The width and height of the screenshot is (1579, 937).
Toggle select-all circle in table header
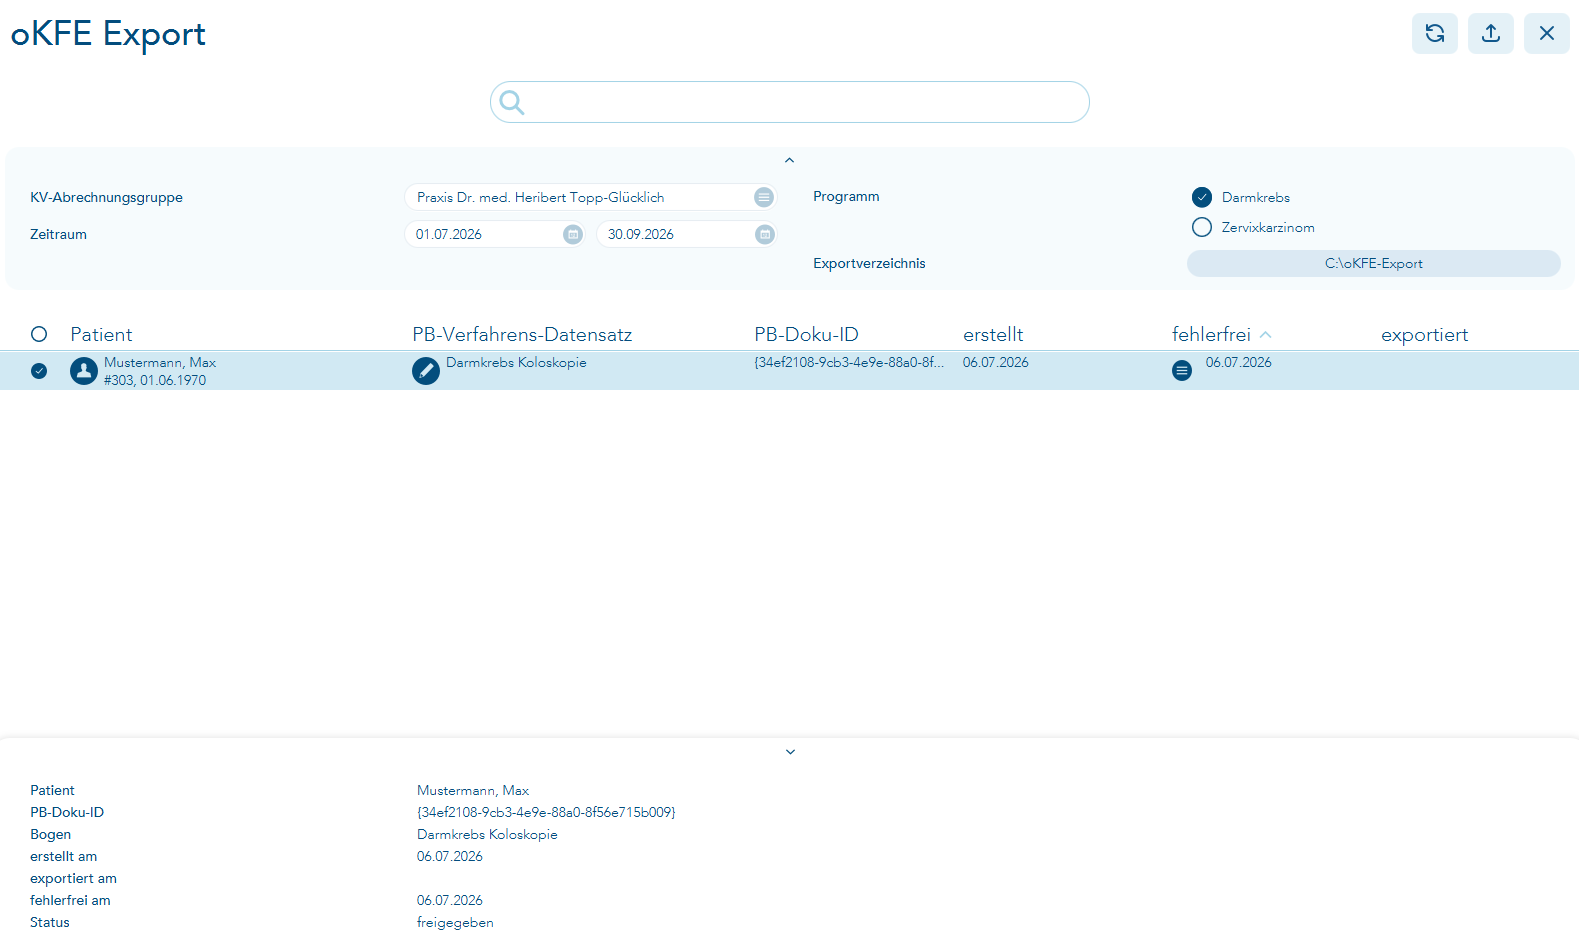click(x=39, y=334)
